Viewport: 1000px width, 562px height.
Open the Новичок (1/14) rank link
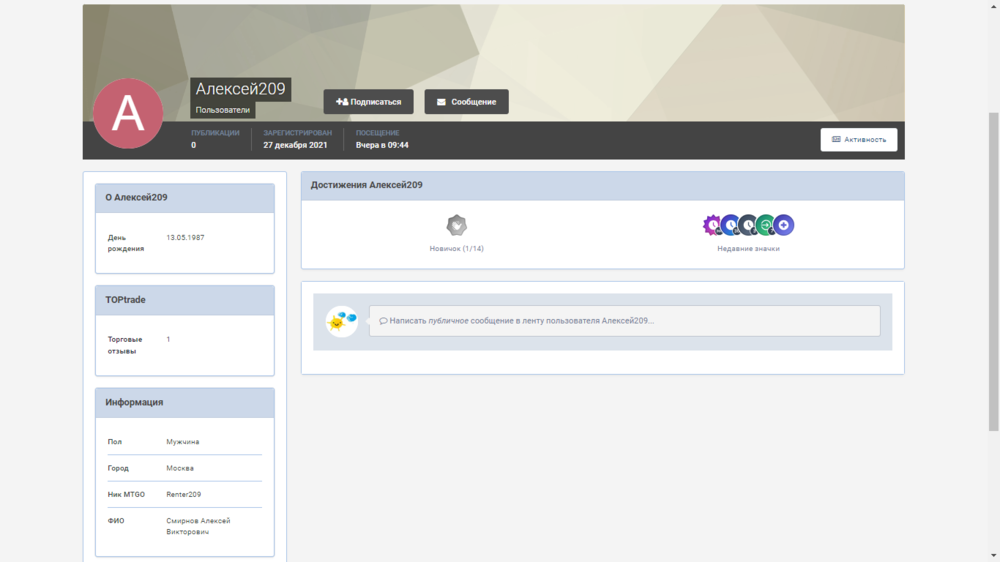pos(456,248)
